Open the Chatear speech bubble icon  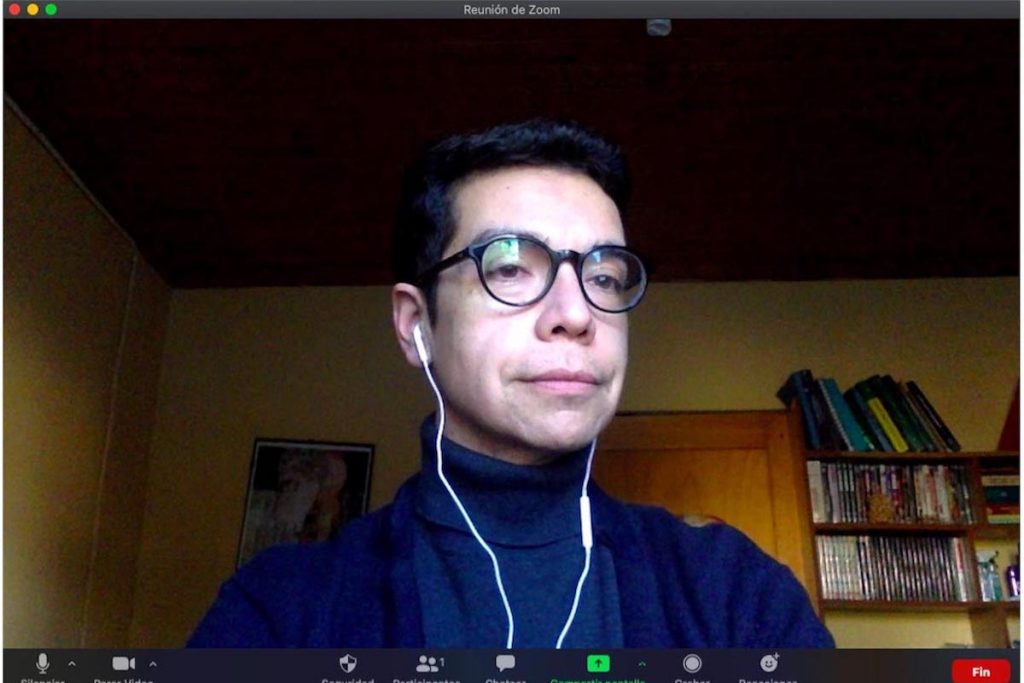505,663
